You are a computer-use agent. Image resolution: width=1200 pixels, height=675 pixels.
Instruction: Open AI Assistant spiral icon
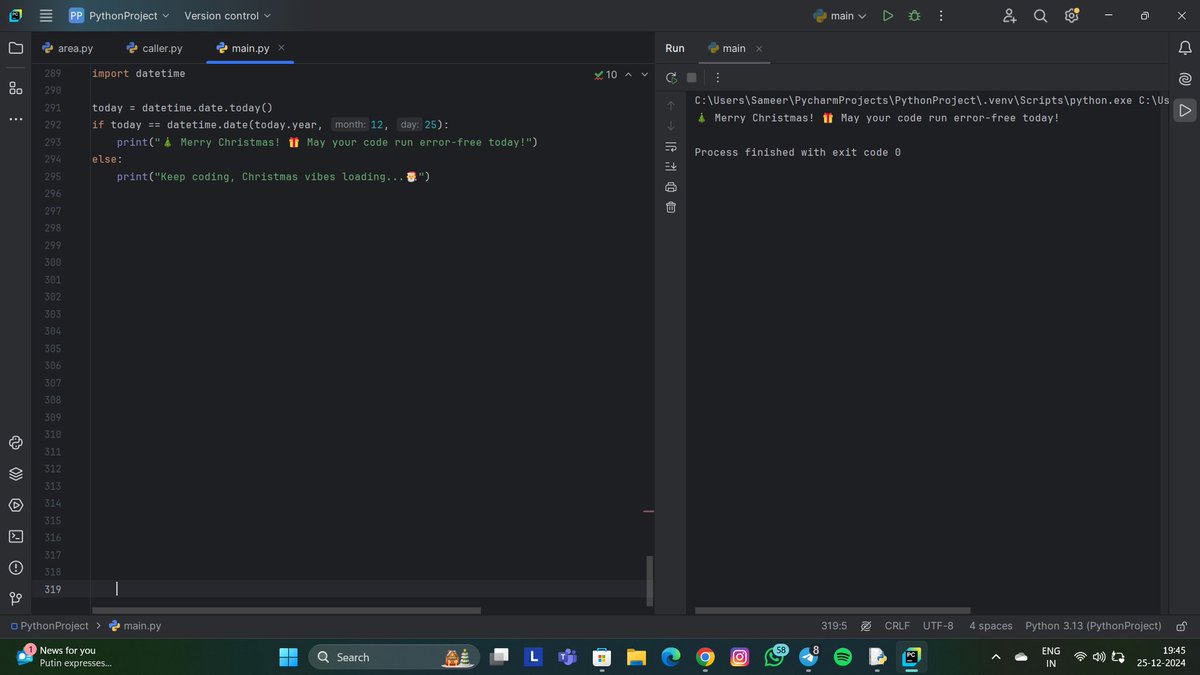click(1185, 79)
